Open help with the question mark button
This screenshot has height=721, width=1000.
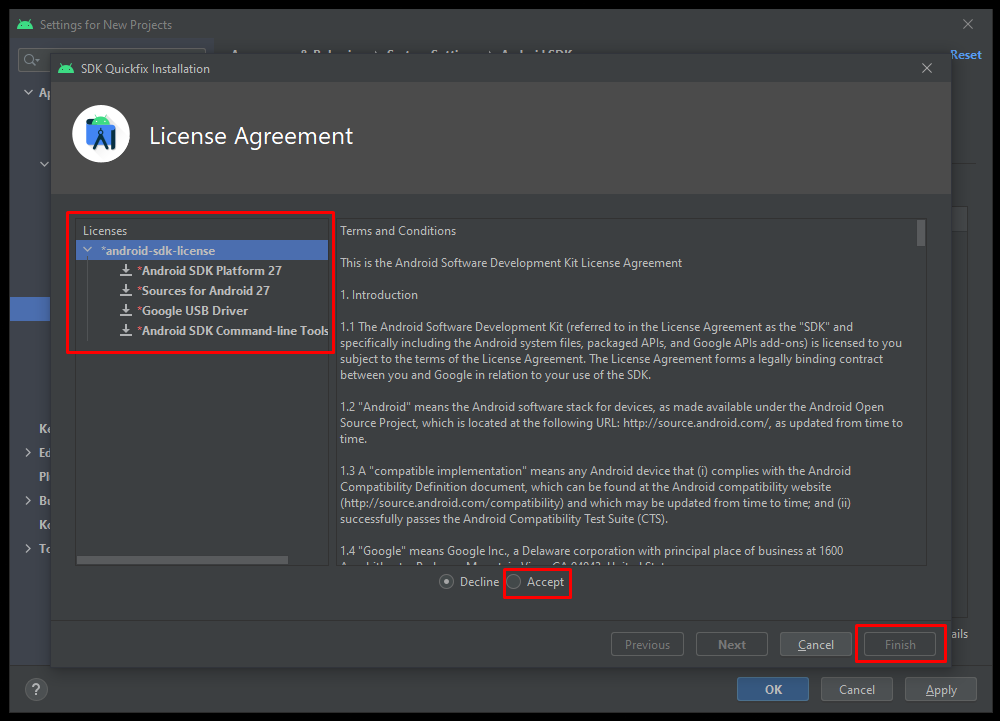tap(36, 689)
